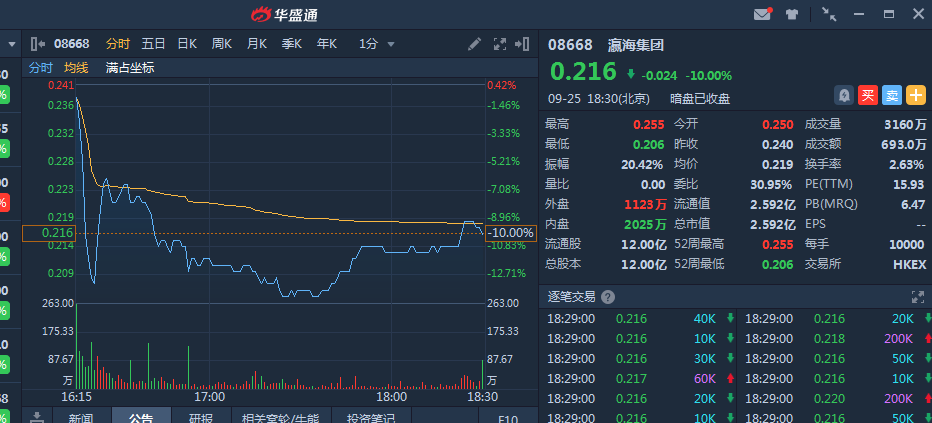Open the skin theme shirt icon
The height and width of the screenshot is (423, 932).
click(x=792, y=14)
